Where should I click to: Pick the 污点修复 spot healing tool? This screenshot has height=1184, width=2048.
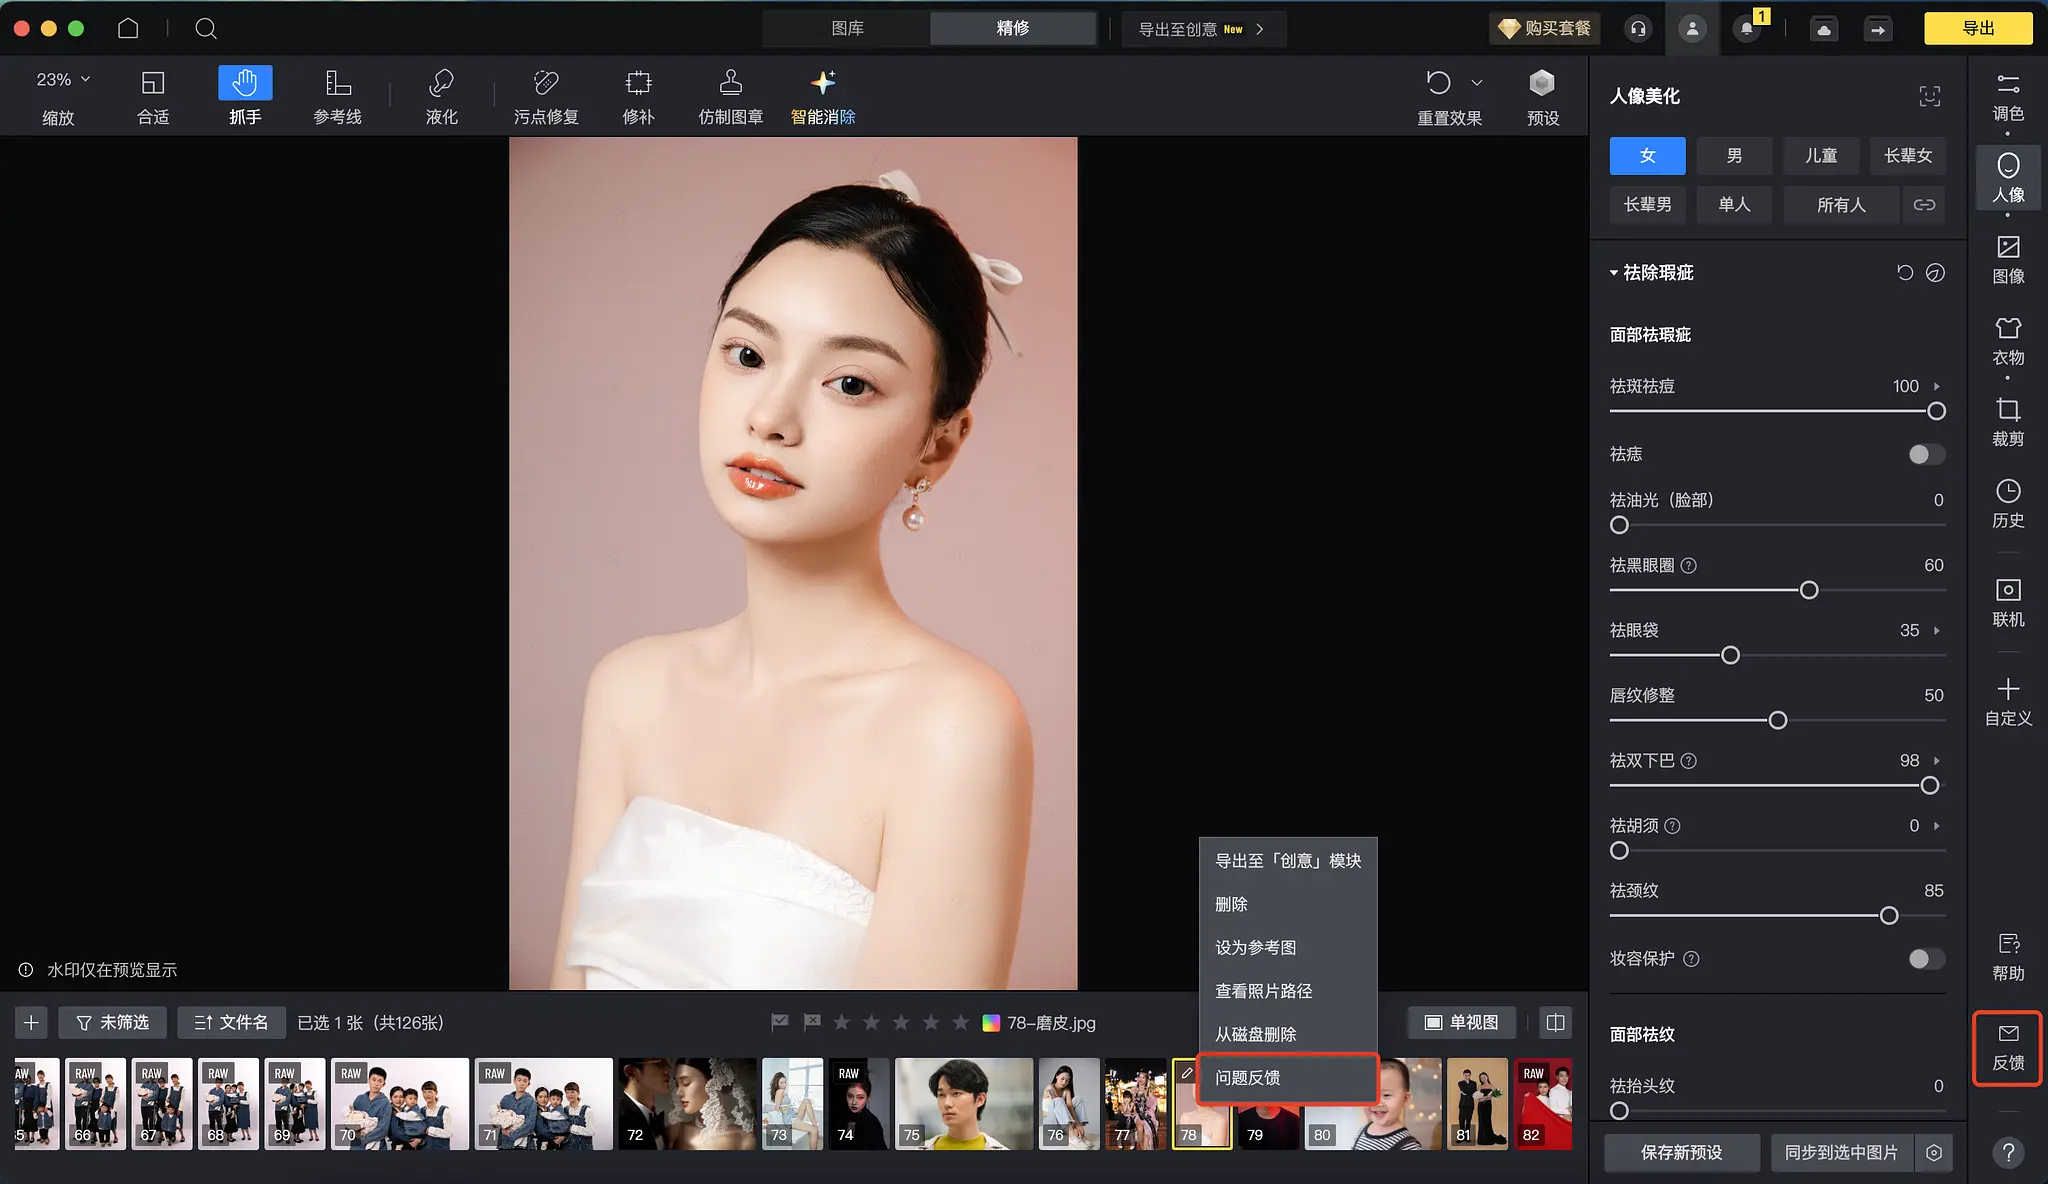pyautogui.click(x=546, y=96)
